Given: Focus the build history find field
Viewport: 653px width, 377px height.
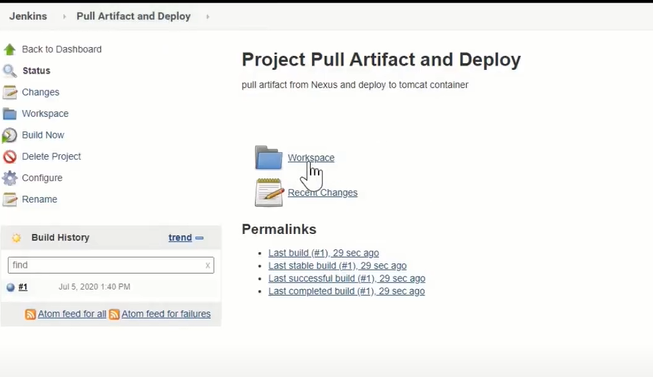Looking at the screenshot, I should coord(111,265).
